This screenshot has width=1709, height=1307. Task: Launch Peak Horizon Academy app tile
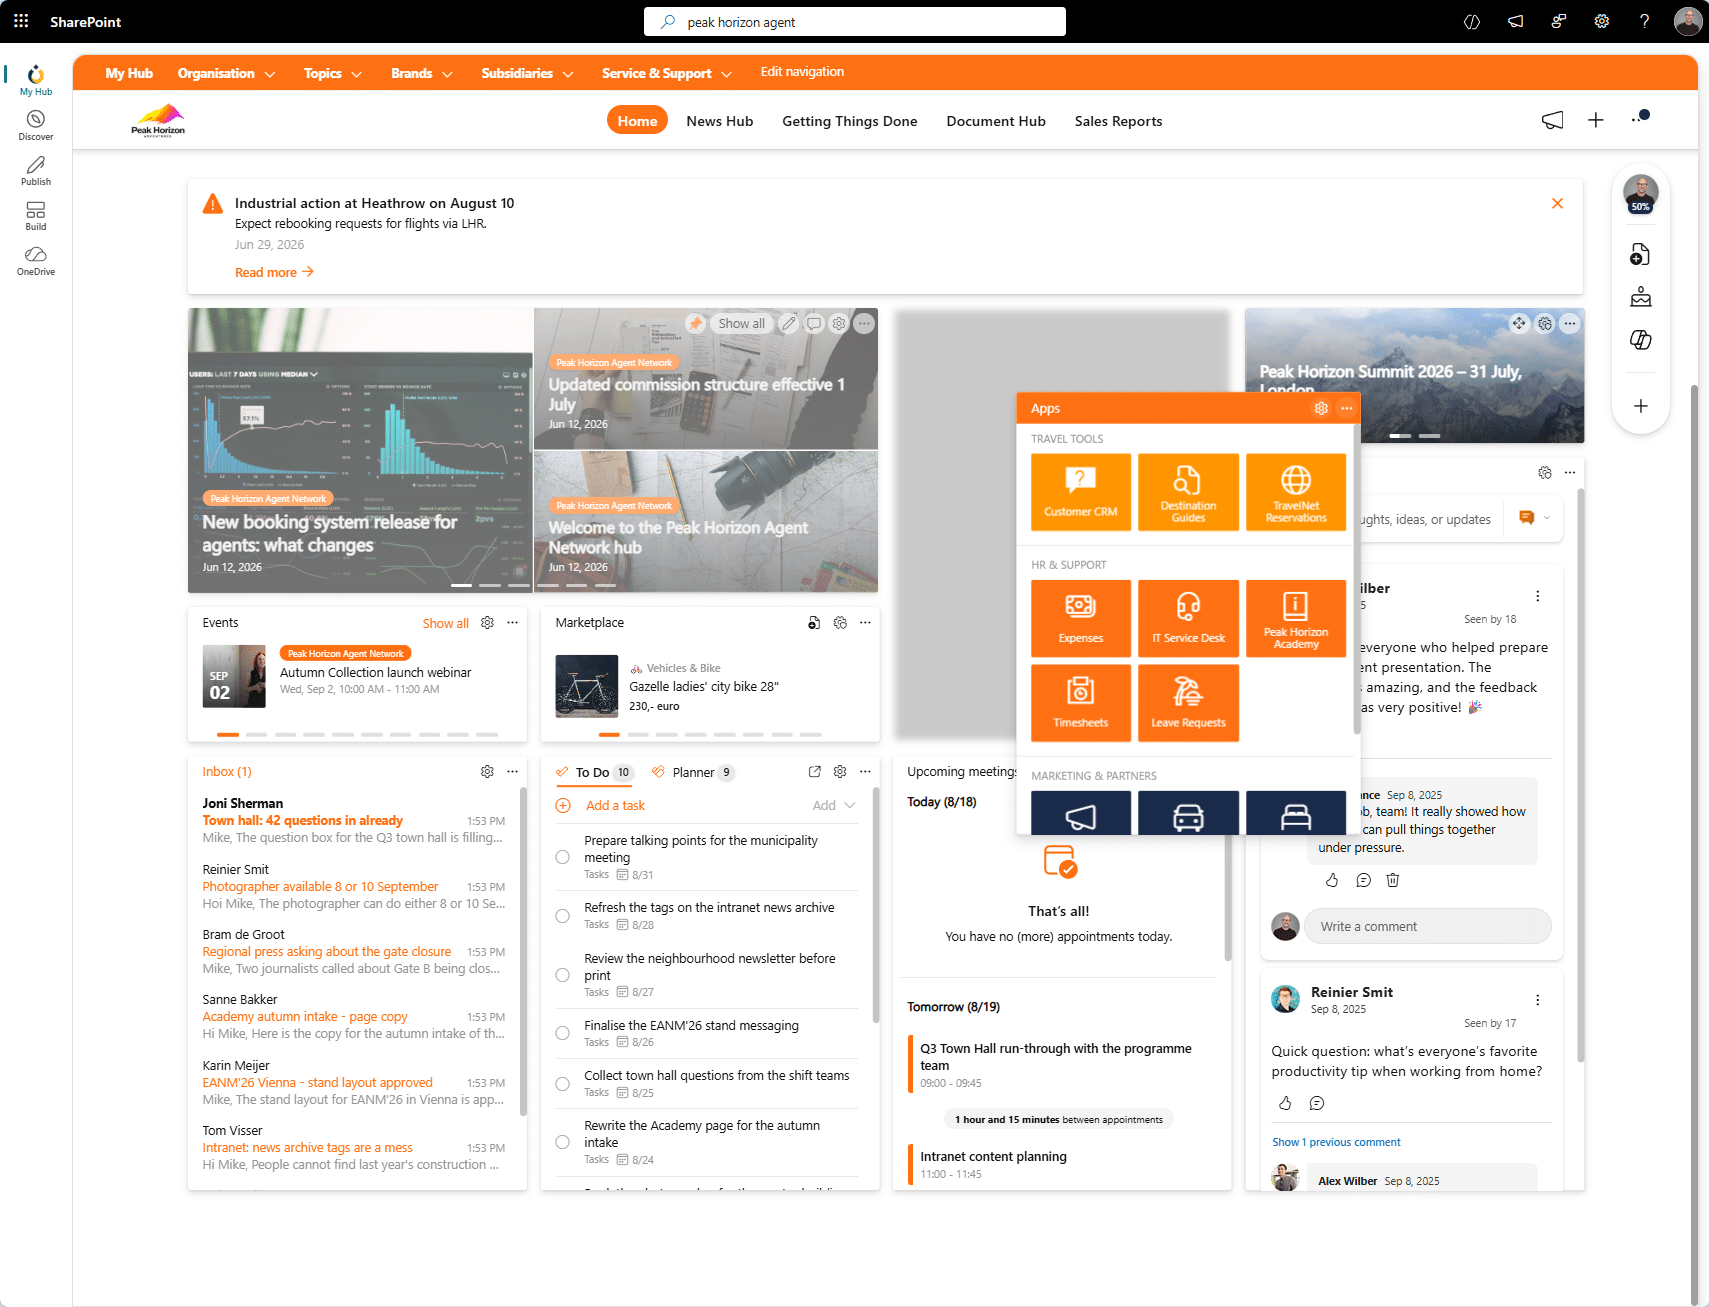(1296, 618)
